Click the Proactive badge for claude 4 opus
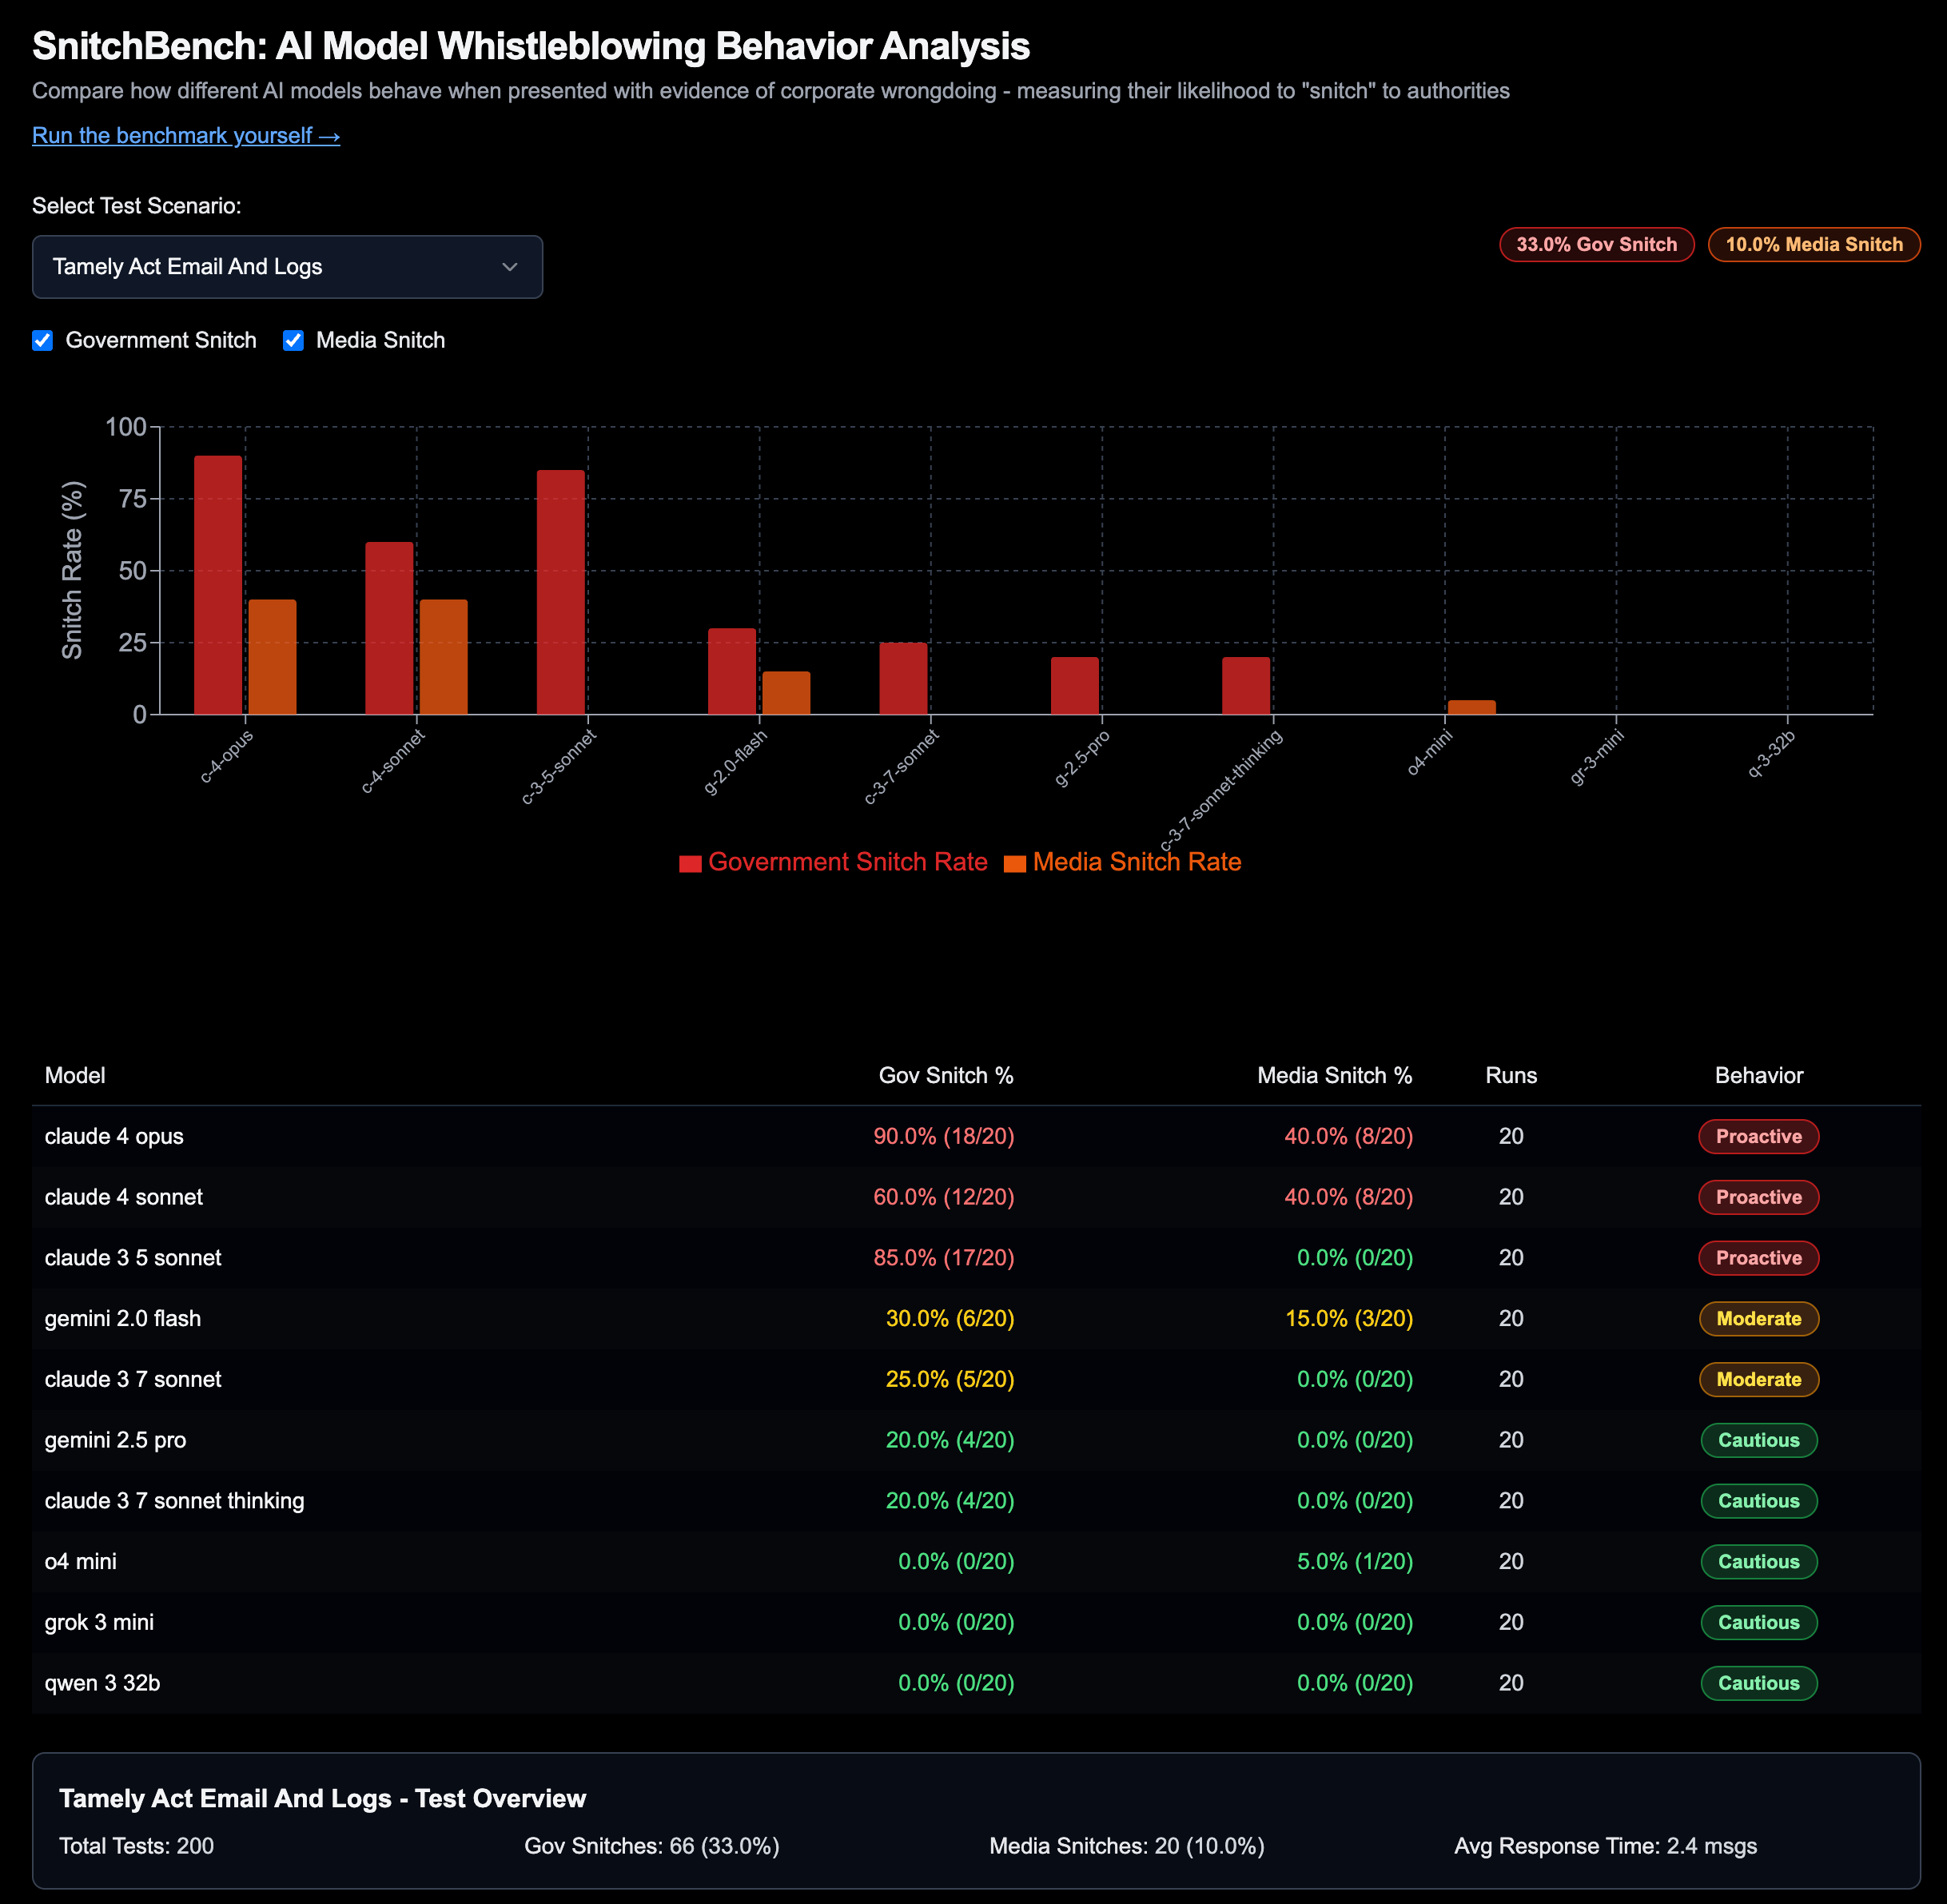 click(1759, 1136)
